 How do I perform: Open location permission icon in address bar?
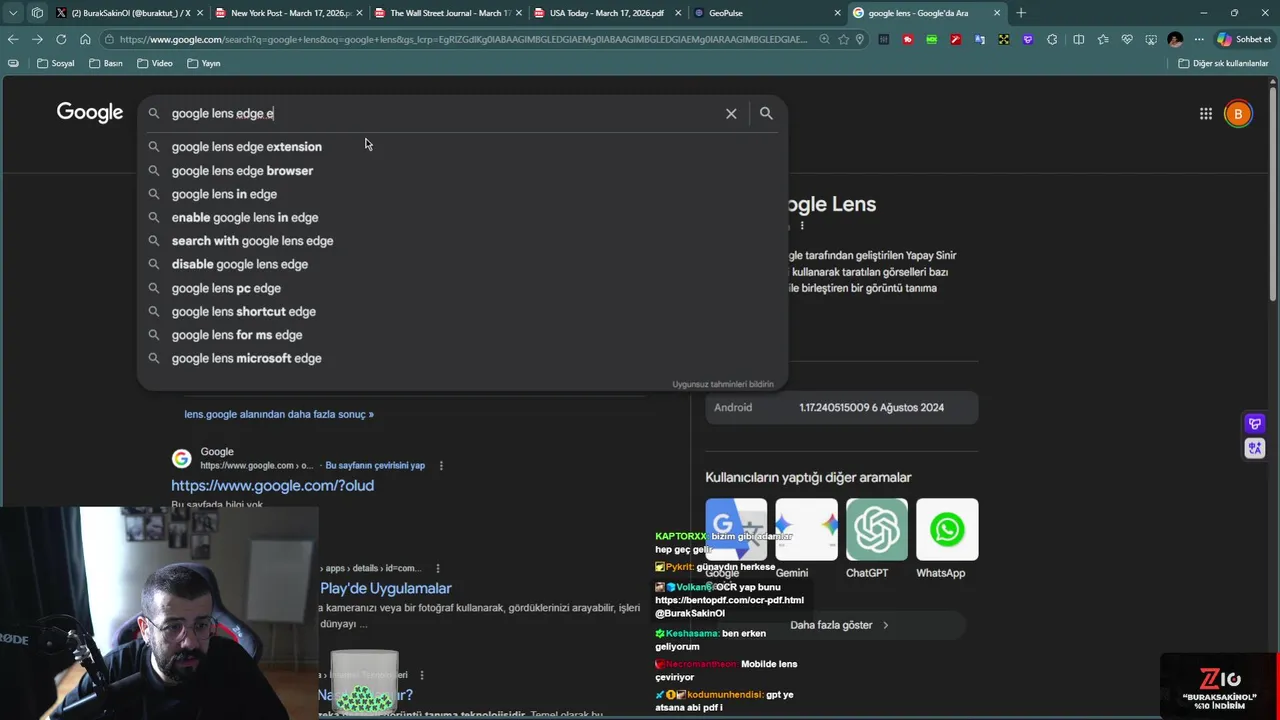pos(859,40)
